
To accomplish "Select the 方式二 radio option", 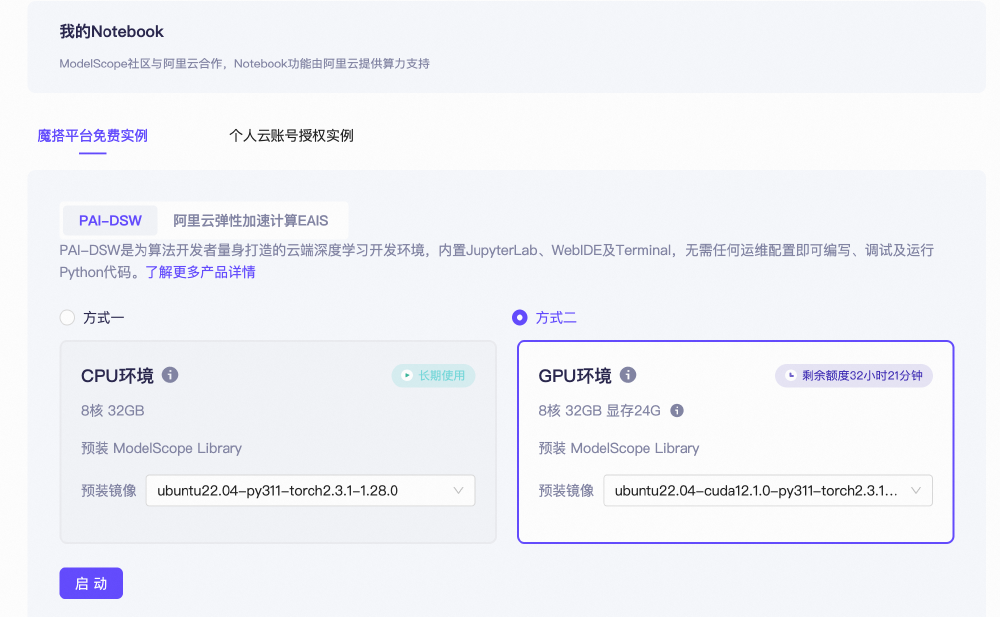I will tap(519, 317).
